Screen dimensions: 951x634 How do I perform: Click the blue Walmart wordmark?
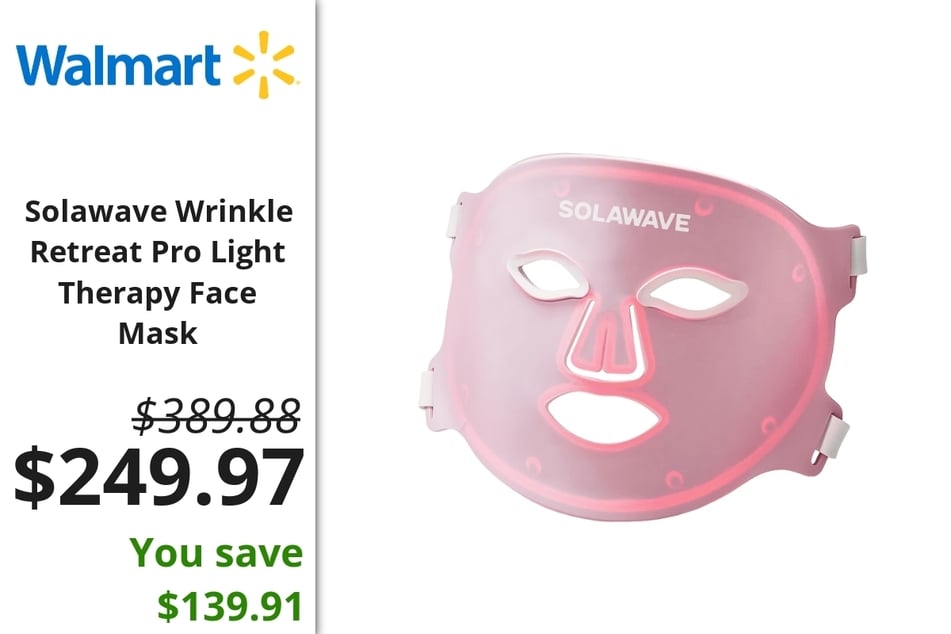pyautogui.click(x=118, y=65)
